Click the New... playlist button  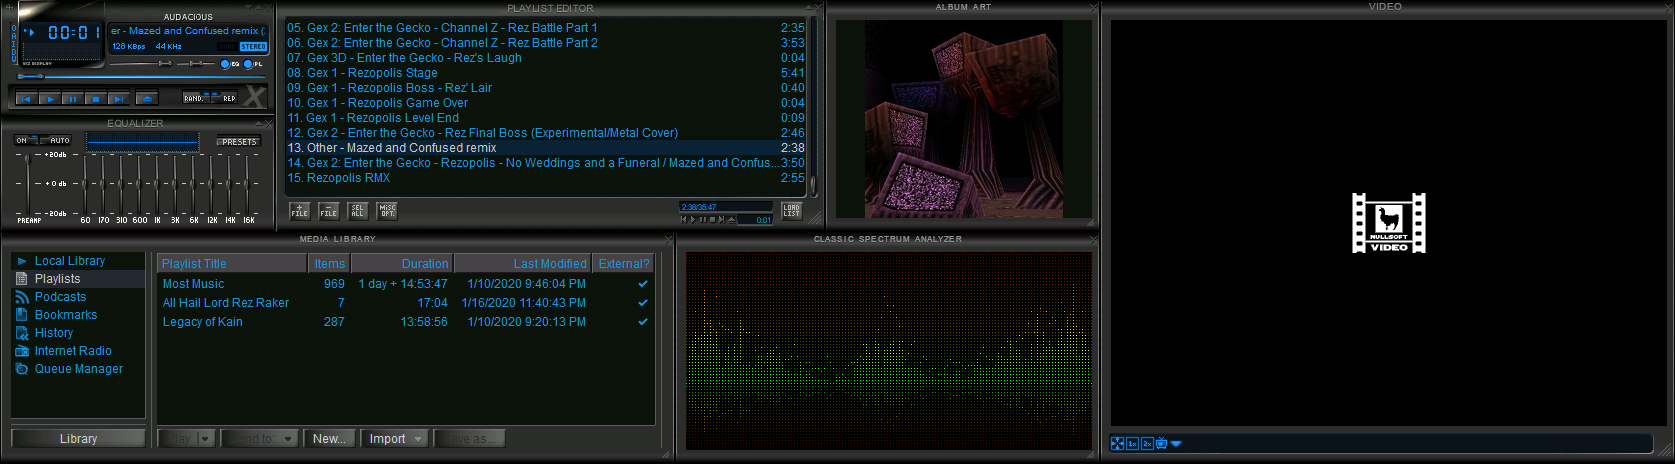[x=329, y=439]
